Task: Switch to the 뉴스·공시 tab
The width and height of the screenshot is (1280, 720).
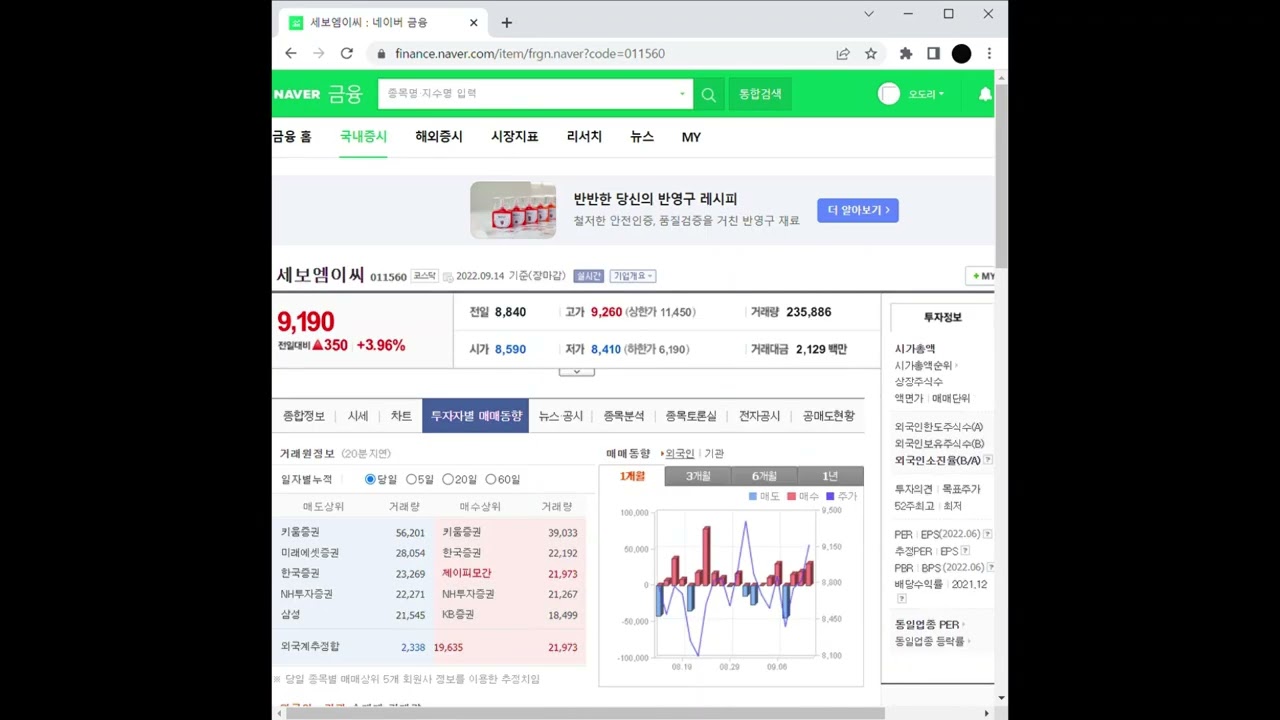Action: point(561,416)
